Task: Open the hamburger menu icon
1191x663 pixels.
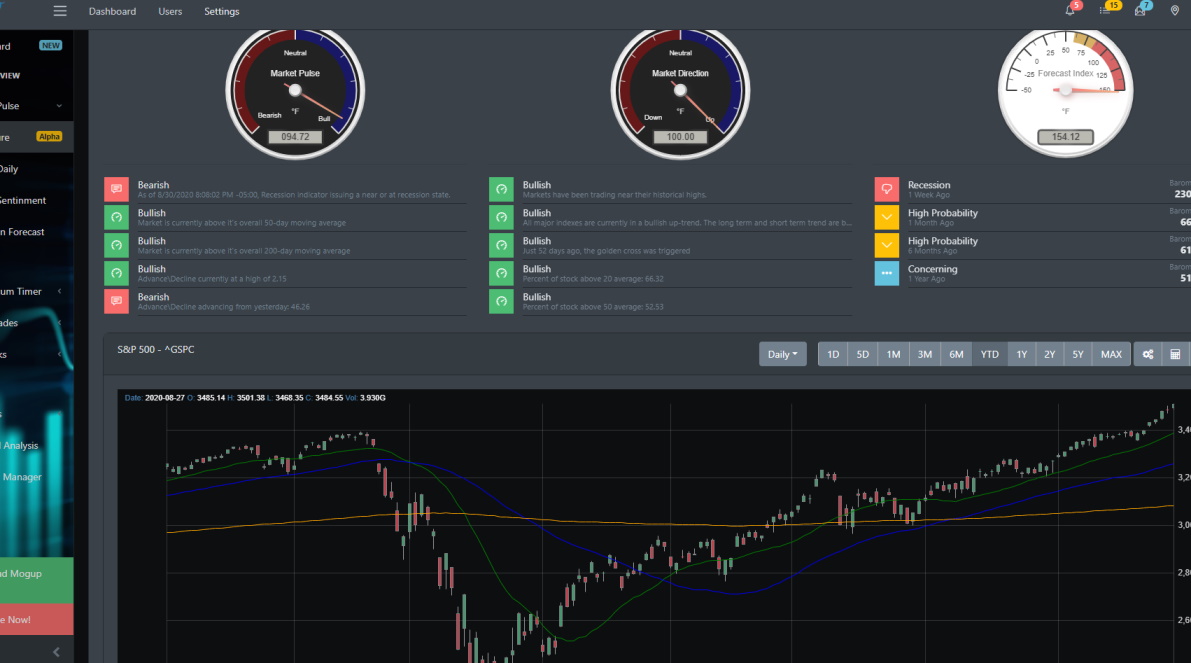Action: pyautogui.click(x=60, y=11)
